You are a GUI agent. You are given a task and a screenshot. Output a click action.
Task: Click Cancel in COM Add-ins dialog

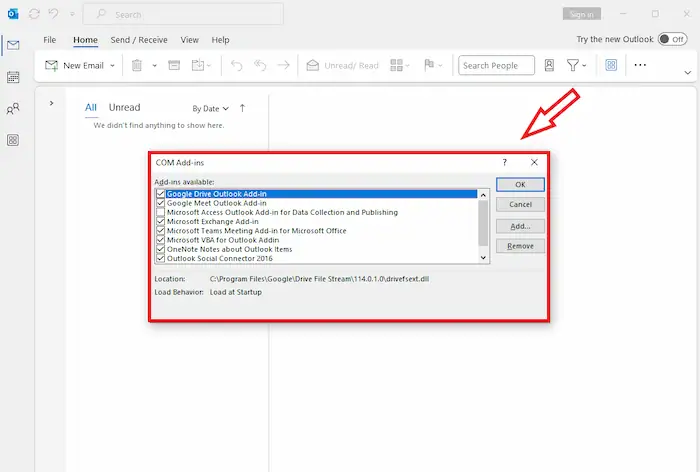pos(520,205)
